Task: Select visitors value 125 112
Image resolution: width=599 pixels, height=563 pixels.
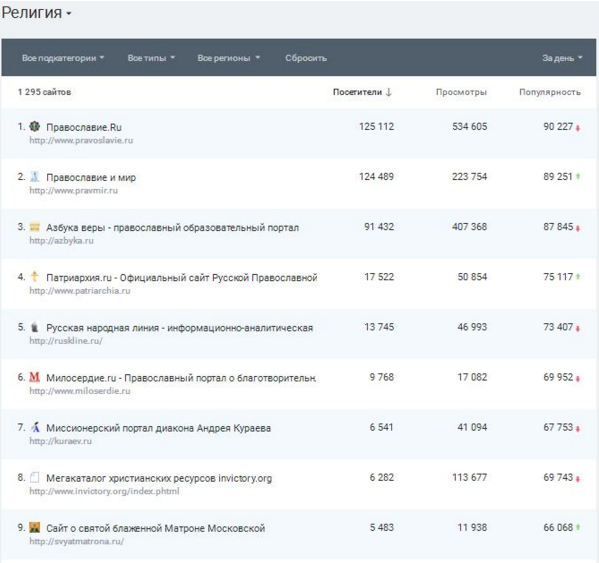Action: coord(376,126)
